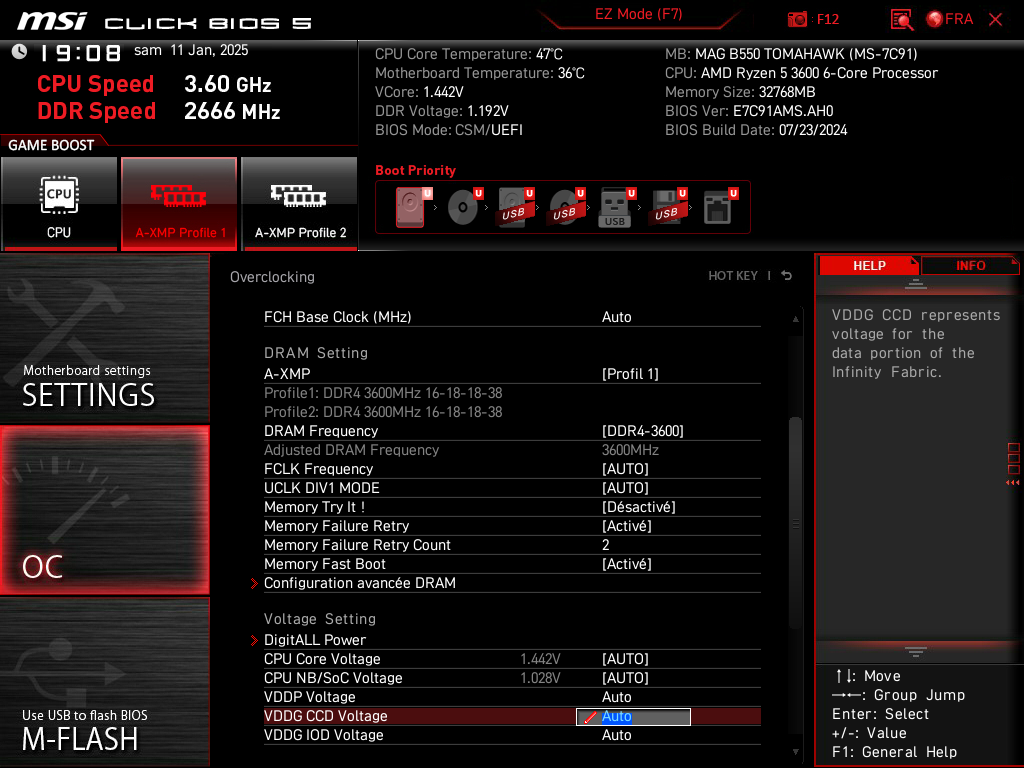Viewport: 1024px width, 768px height.
Task: Edit the FCH Base Clock (MHz) value
Action: pyautogui.click(x=616, y=317)
